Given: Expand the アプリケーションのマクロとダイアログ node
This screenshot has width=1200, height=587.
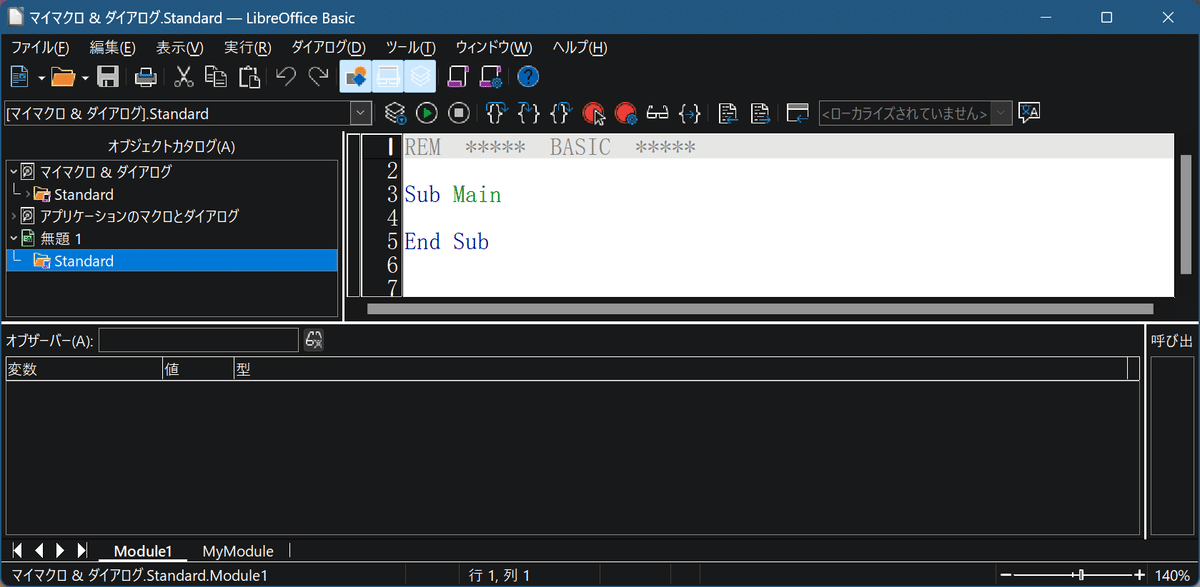Looking at the screenshot, I should click(14, 216).
